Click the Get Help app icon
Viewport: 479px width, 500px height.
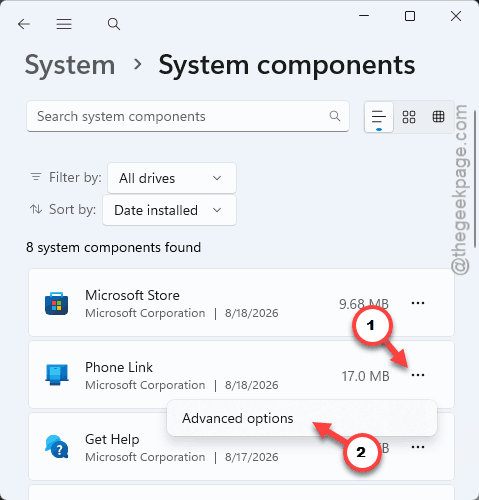[x=56, y=447]
